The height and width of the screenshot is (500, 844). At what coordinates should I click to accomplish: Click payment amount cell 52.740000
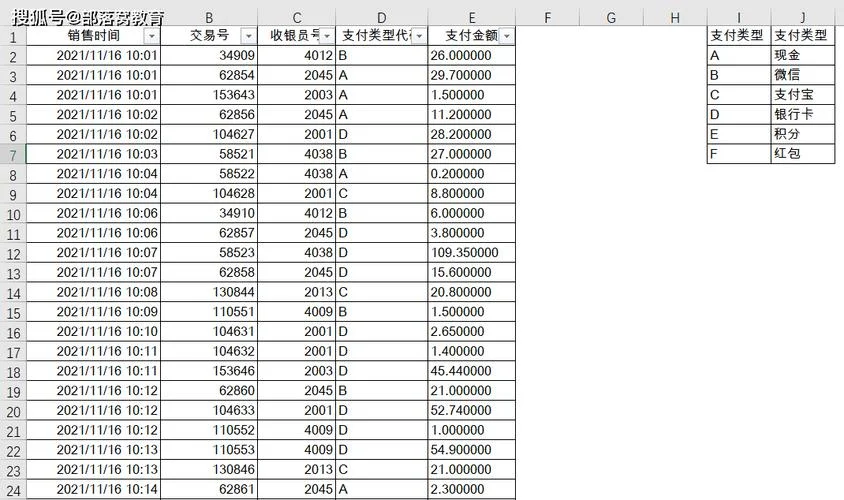[472, 410]
